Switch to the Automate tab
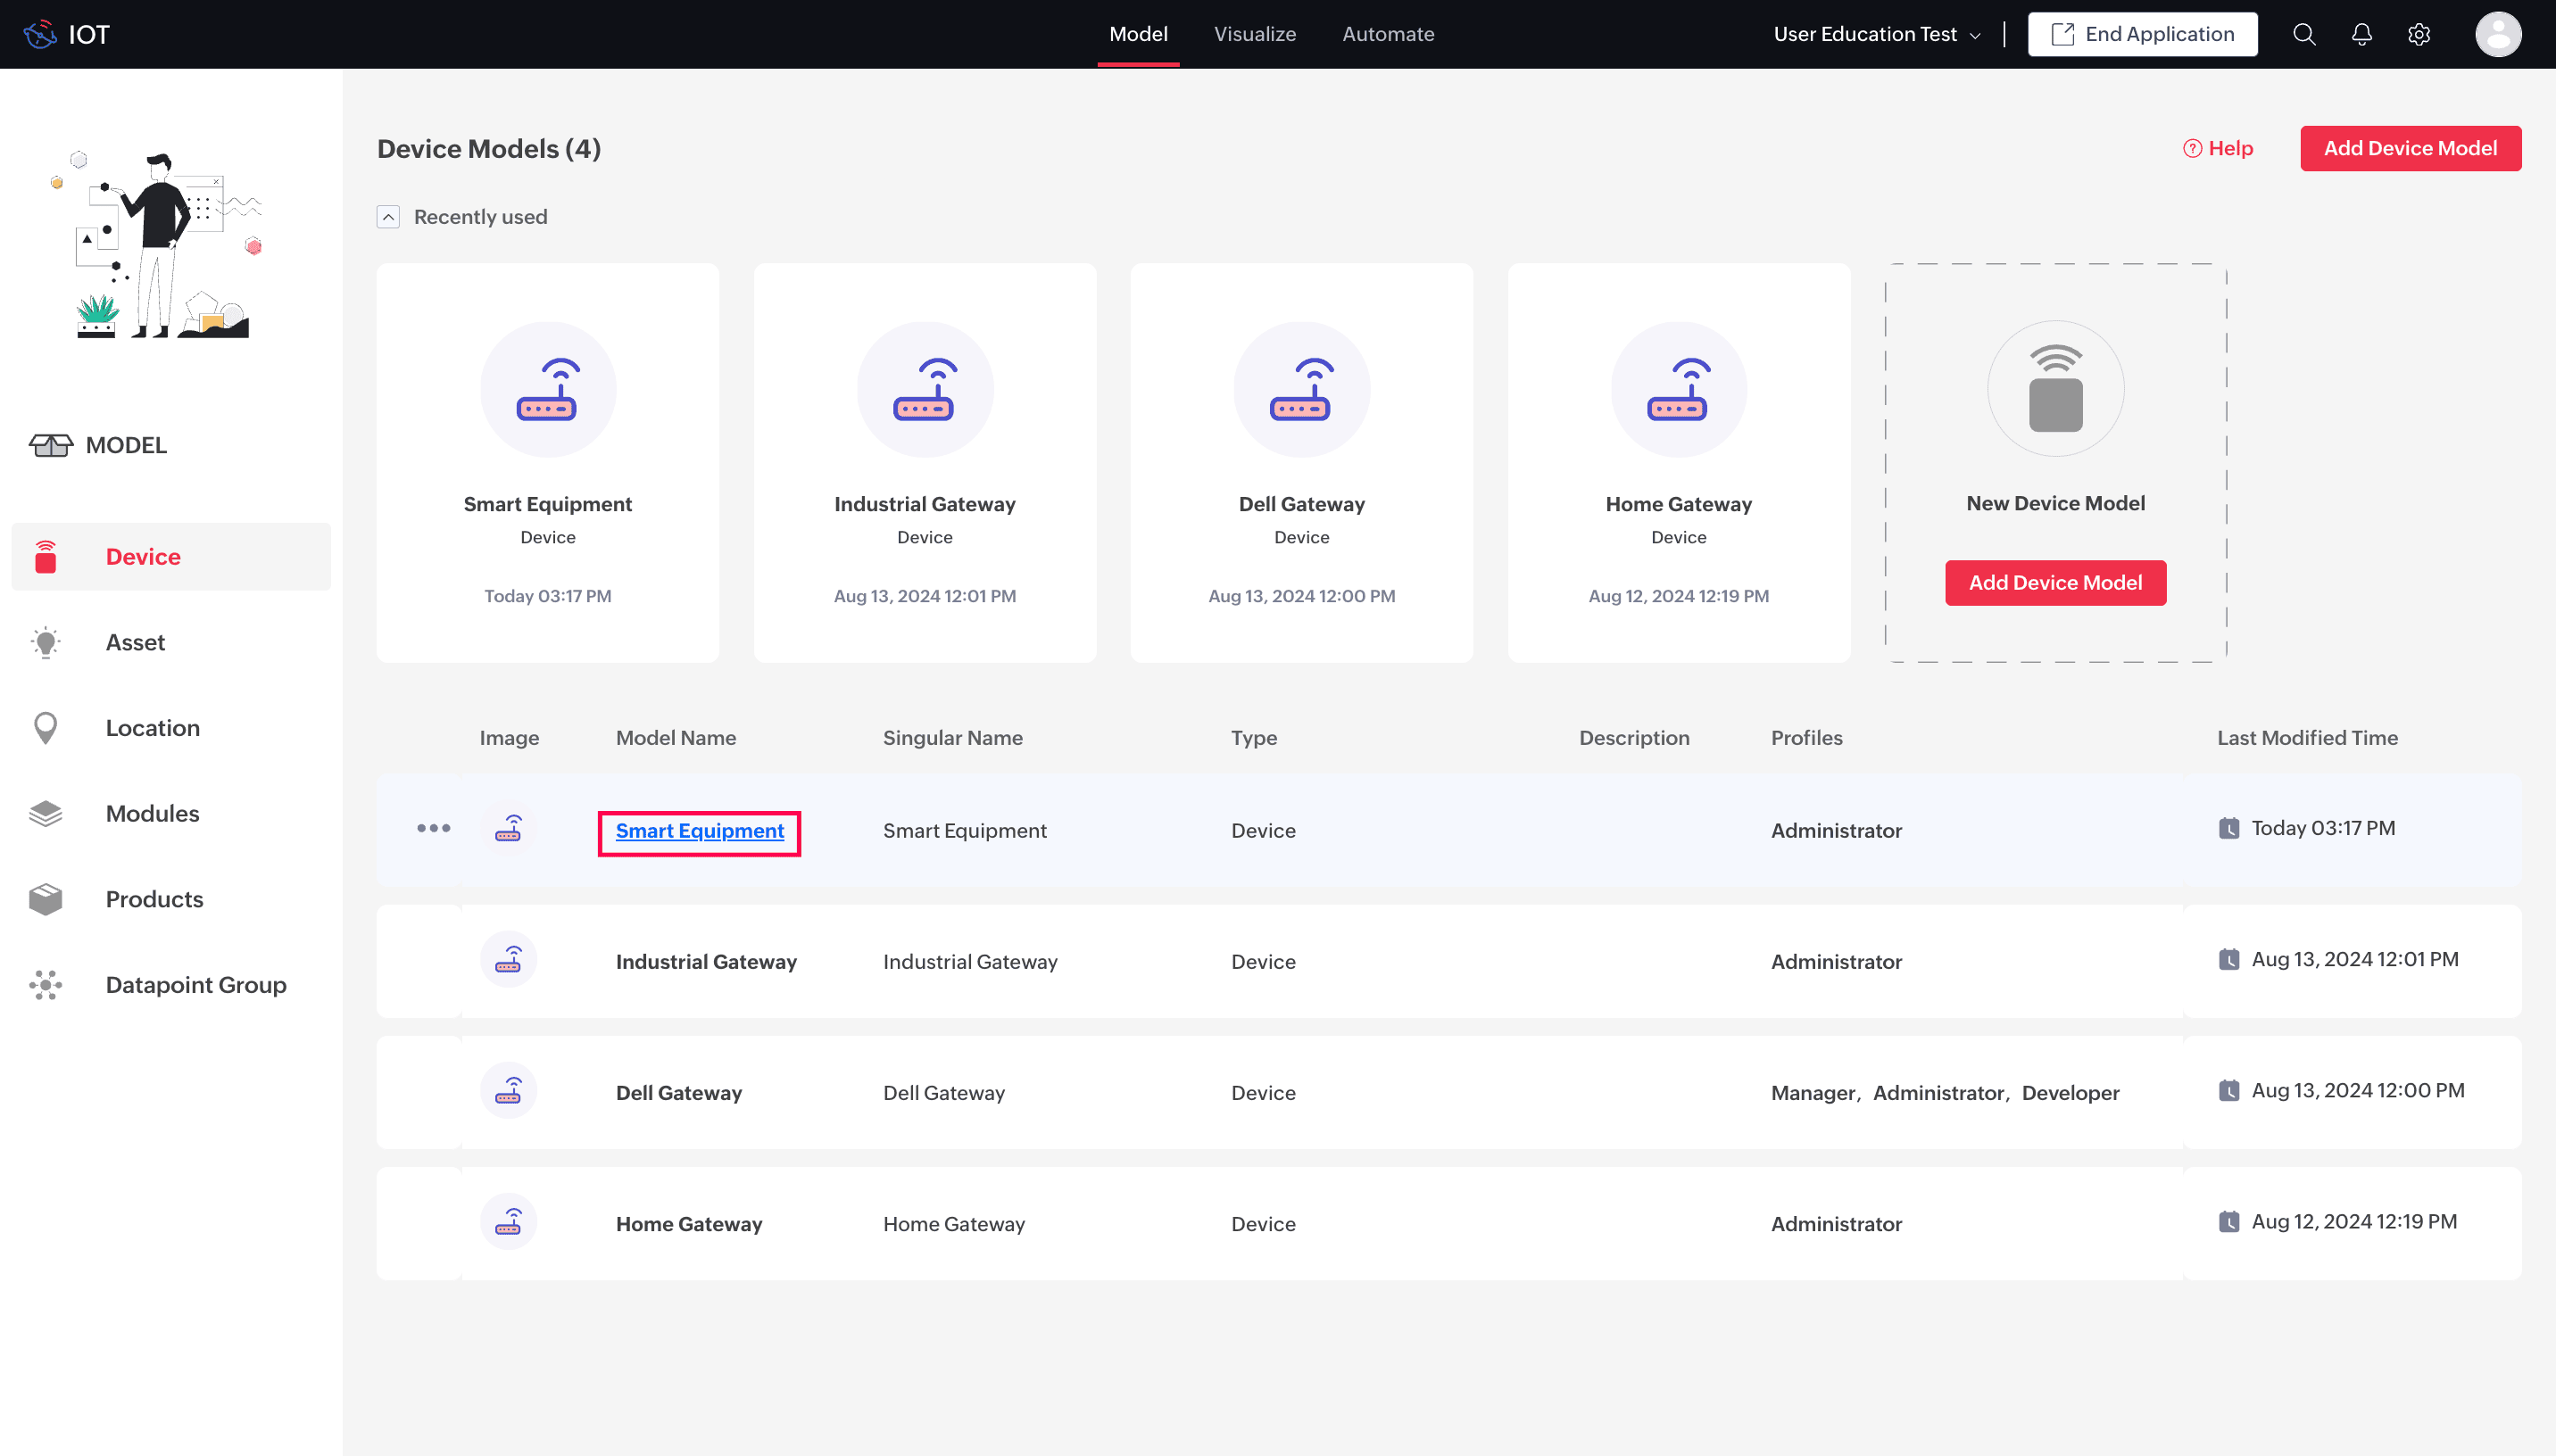 tap(1387, 35)
